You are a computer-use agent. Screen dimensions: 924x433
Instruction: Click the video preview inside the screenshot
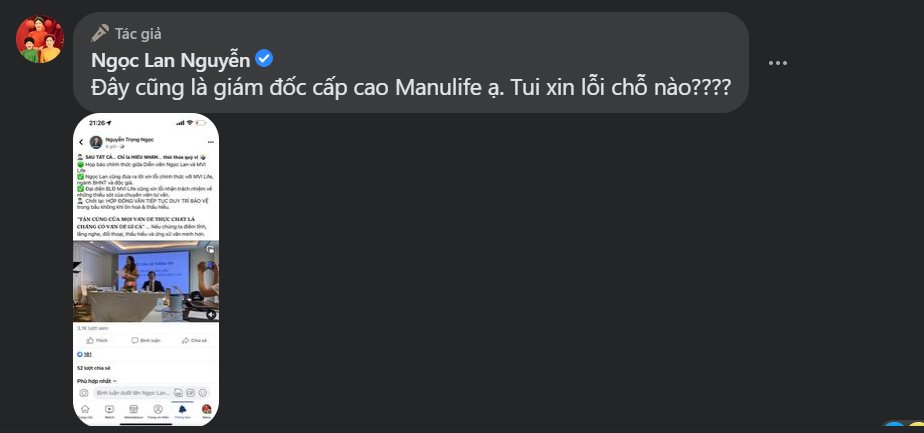[x=146, y=281]
